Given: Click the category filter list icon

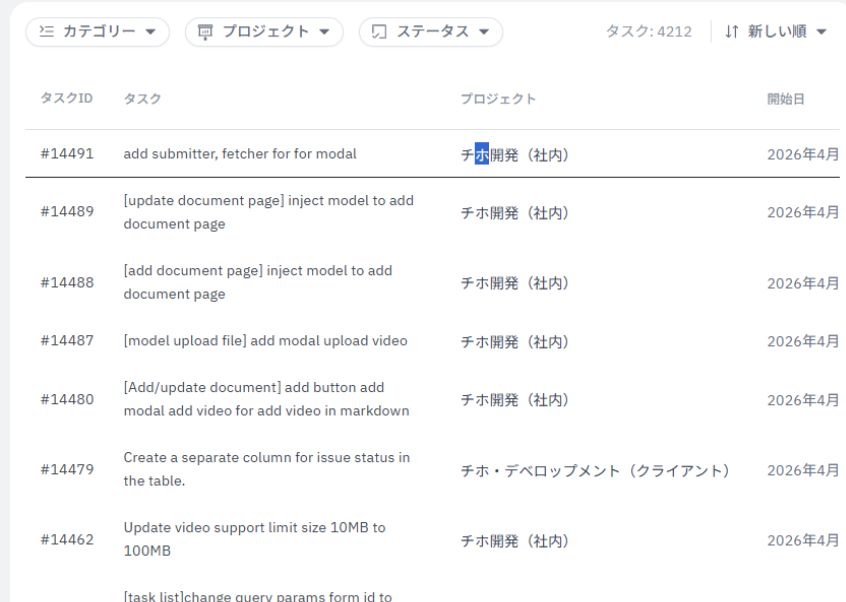Looking at the screenshot, I should 46,32.
